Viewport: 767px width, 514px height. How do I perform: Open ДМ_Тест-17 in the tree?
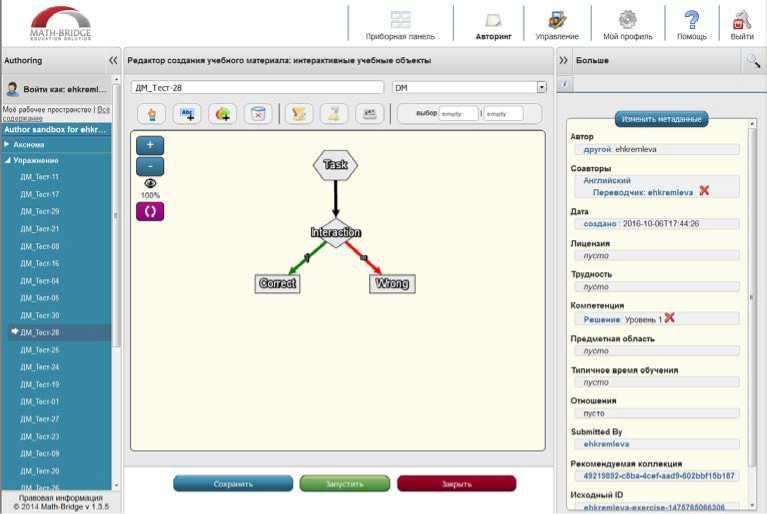40,194
